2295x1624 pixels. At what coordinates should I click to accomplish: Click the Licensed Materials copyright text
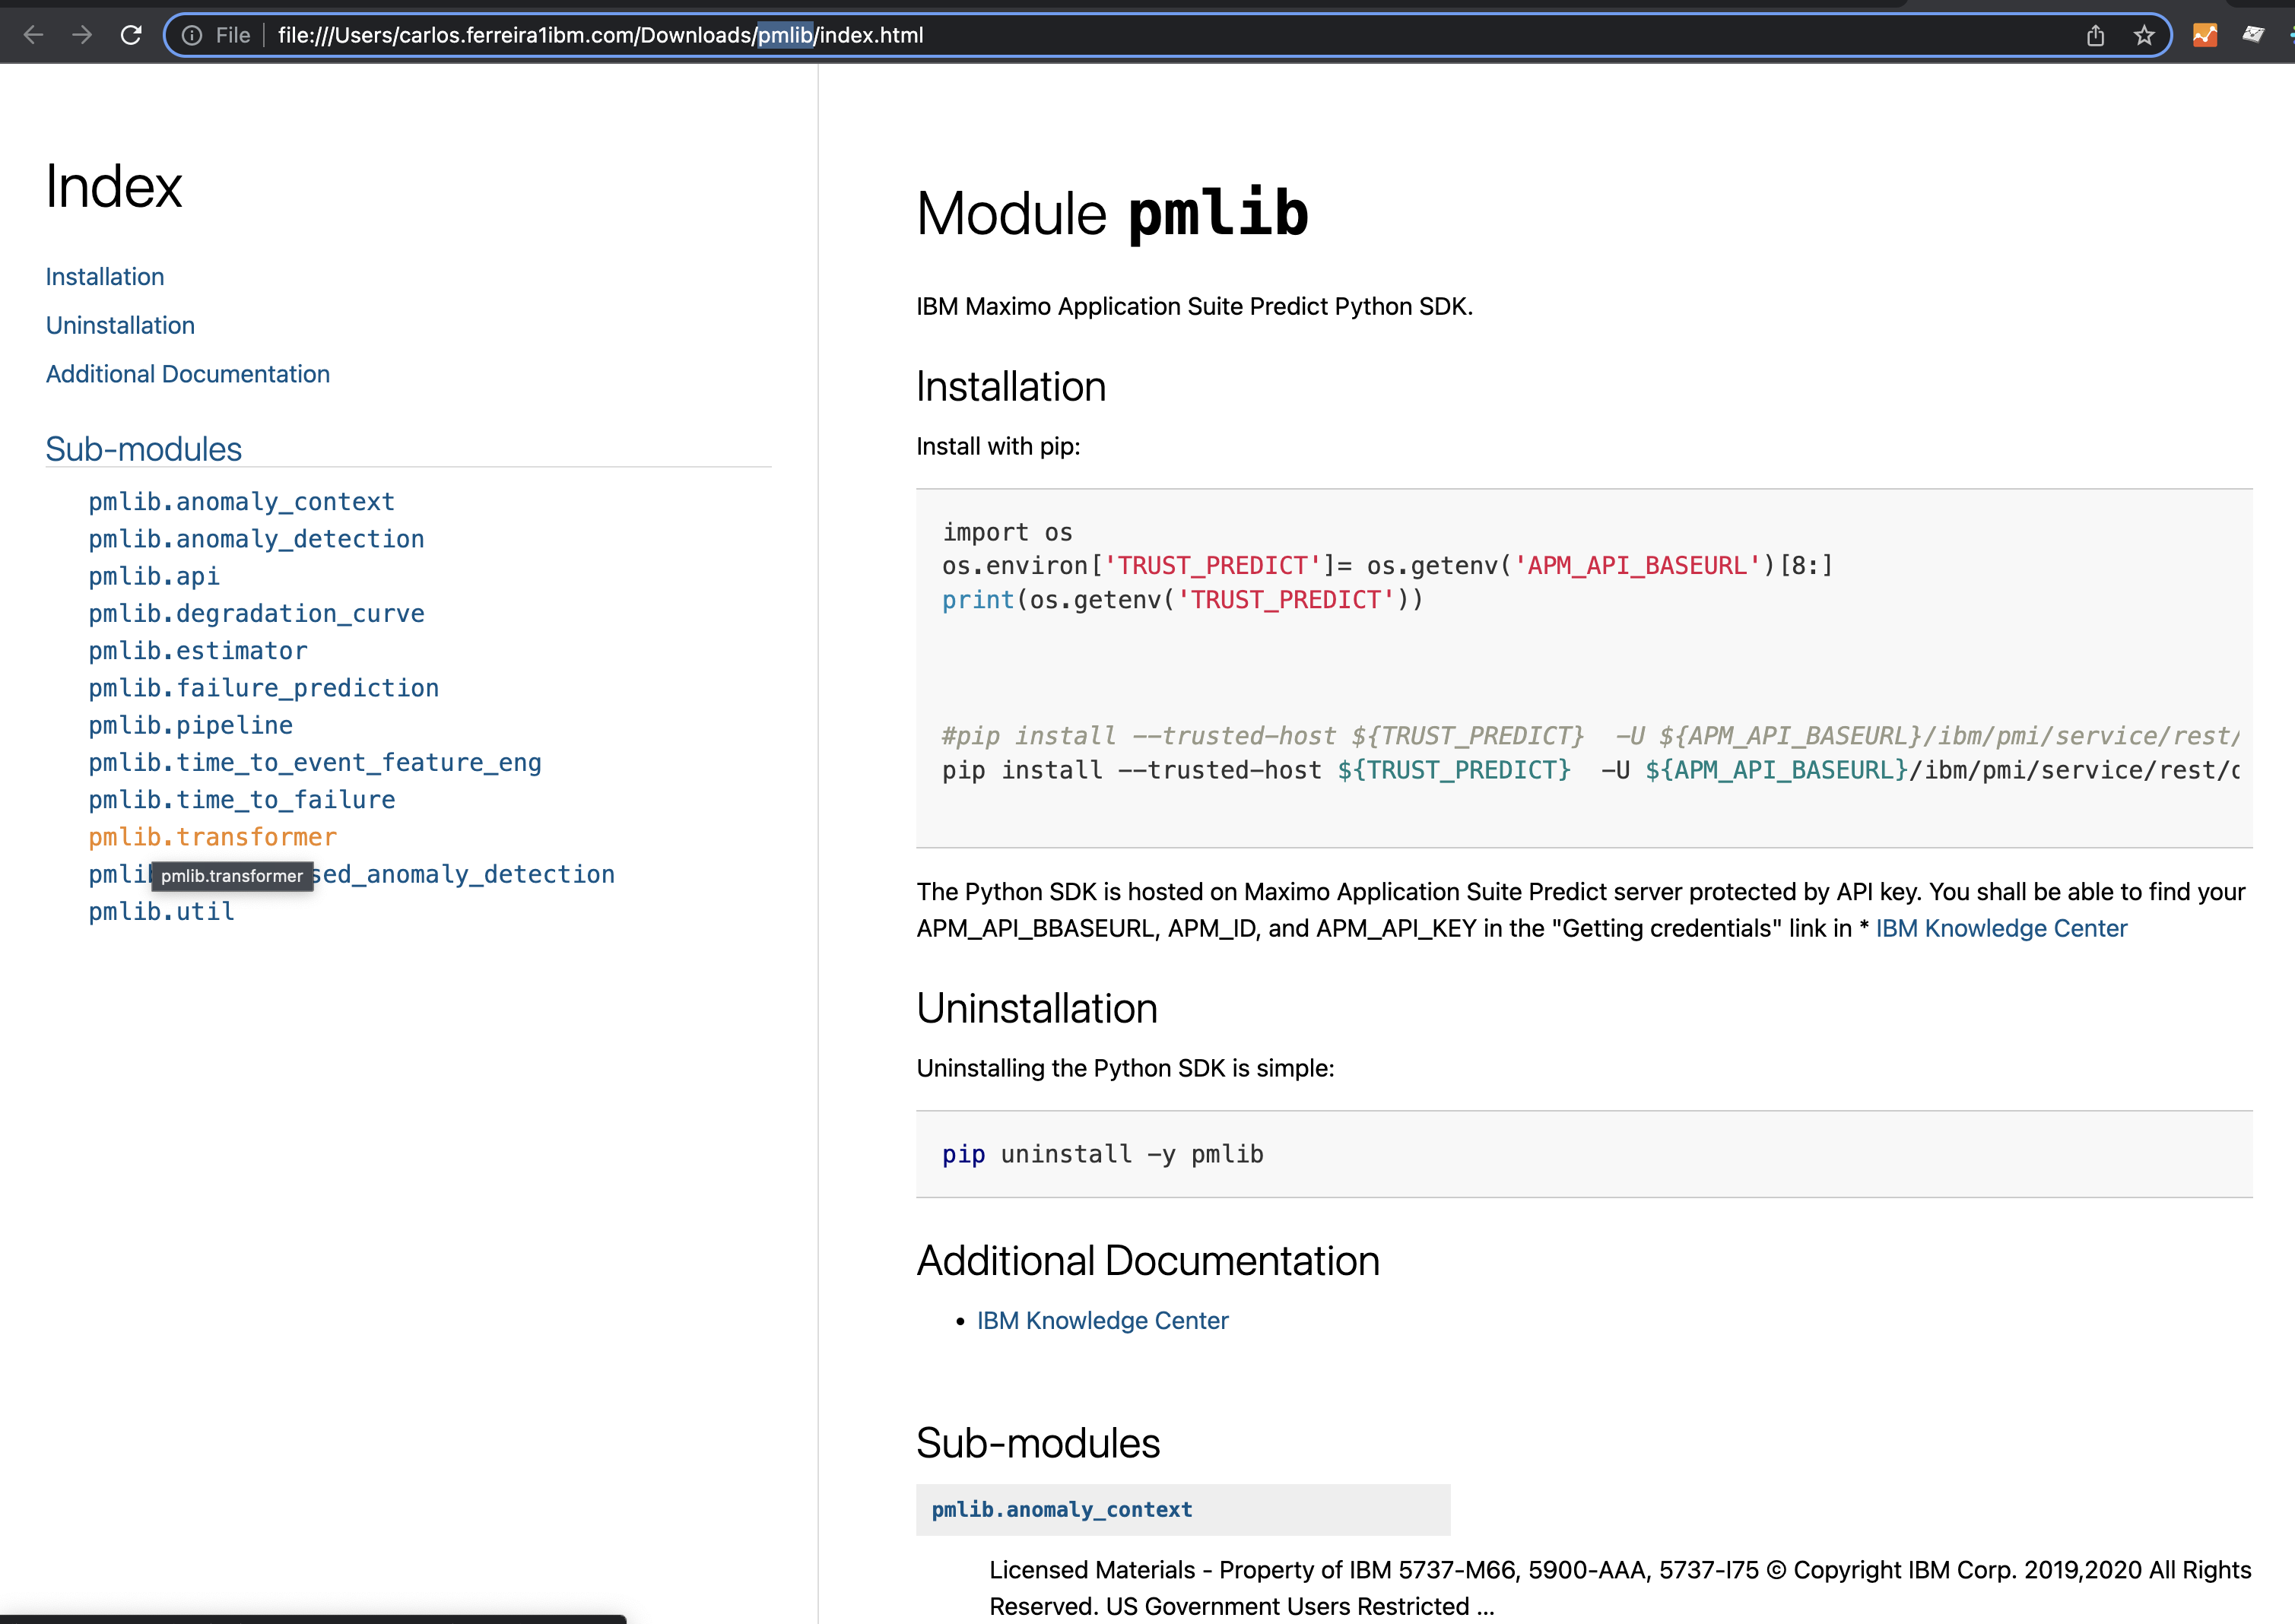coord(1620,1588)
